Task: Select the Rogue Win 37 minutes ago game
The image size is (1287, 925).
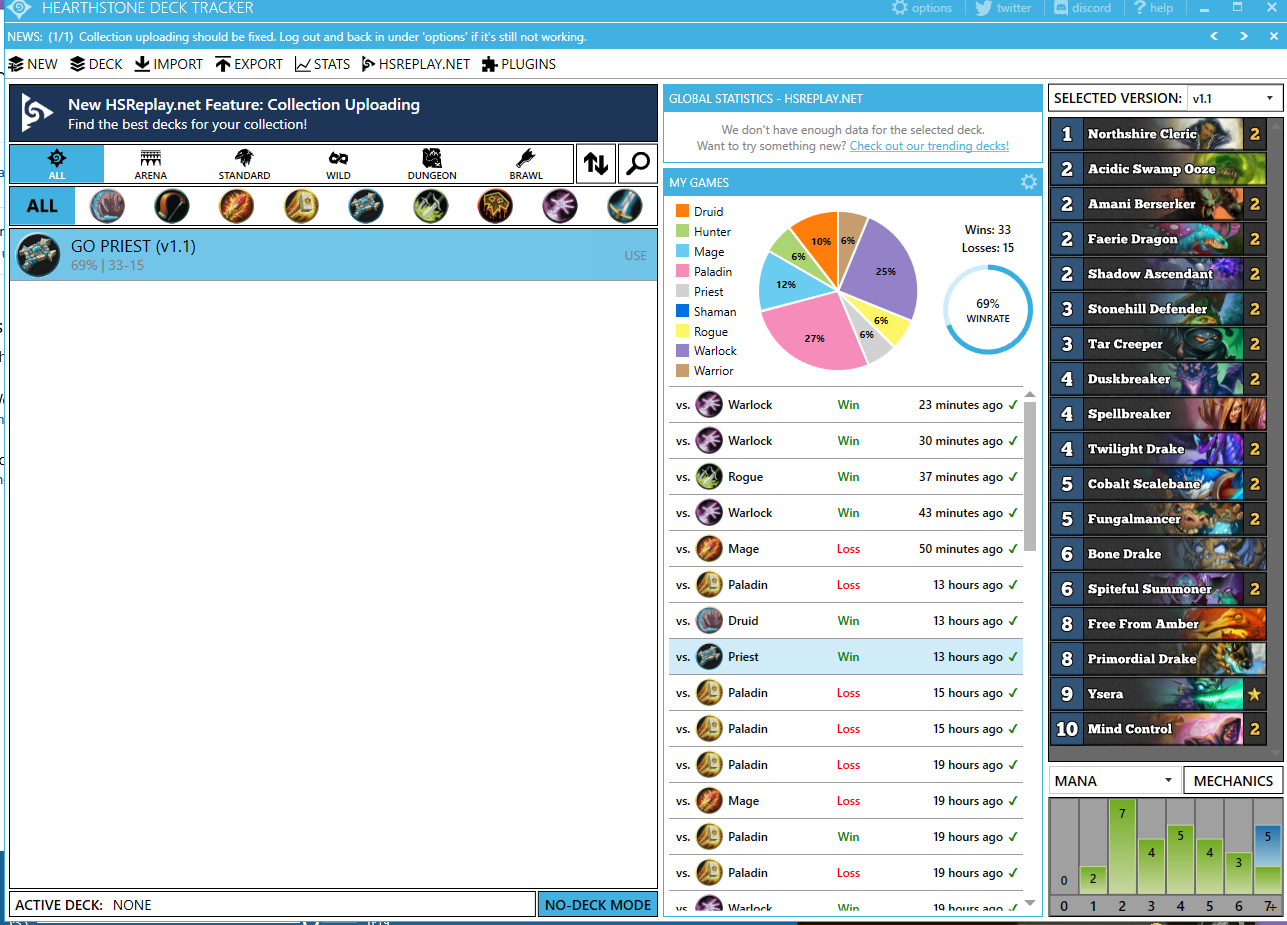Action: point(846,477)
